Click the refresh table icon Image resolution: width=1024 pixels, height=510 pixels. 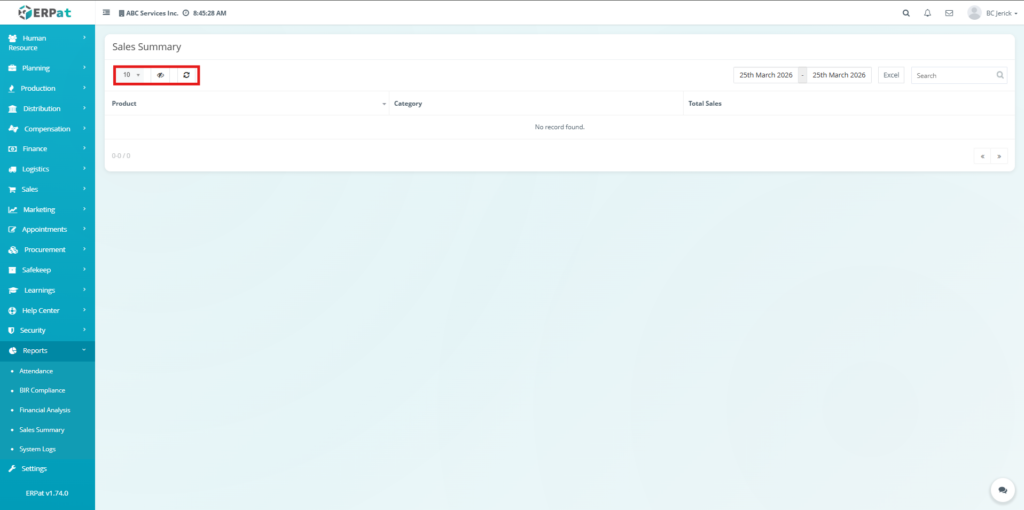tap(186, 75)
